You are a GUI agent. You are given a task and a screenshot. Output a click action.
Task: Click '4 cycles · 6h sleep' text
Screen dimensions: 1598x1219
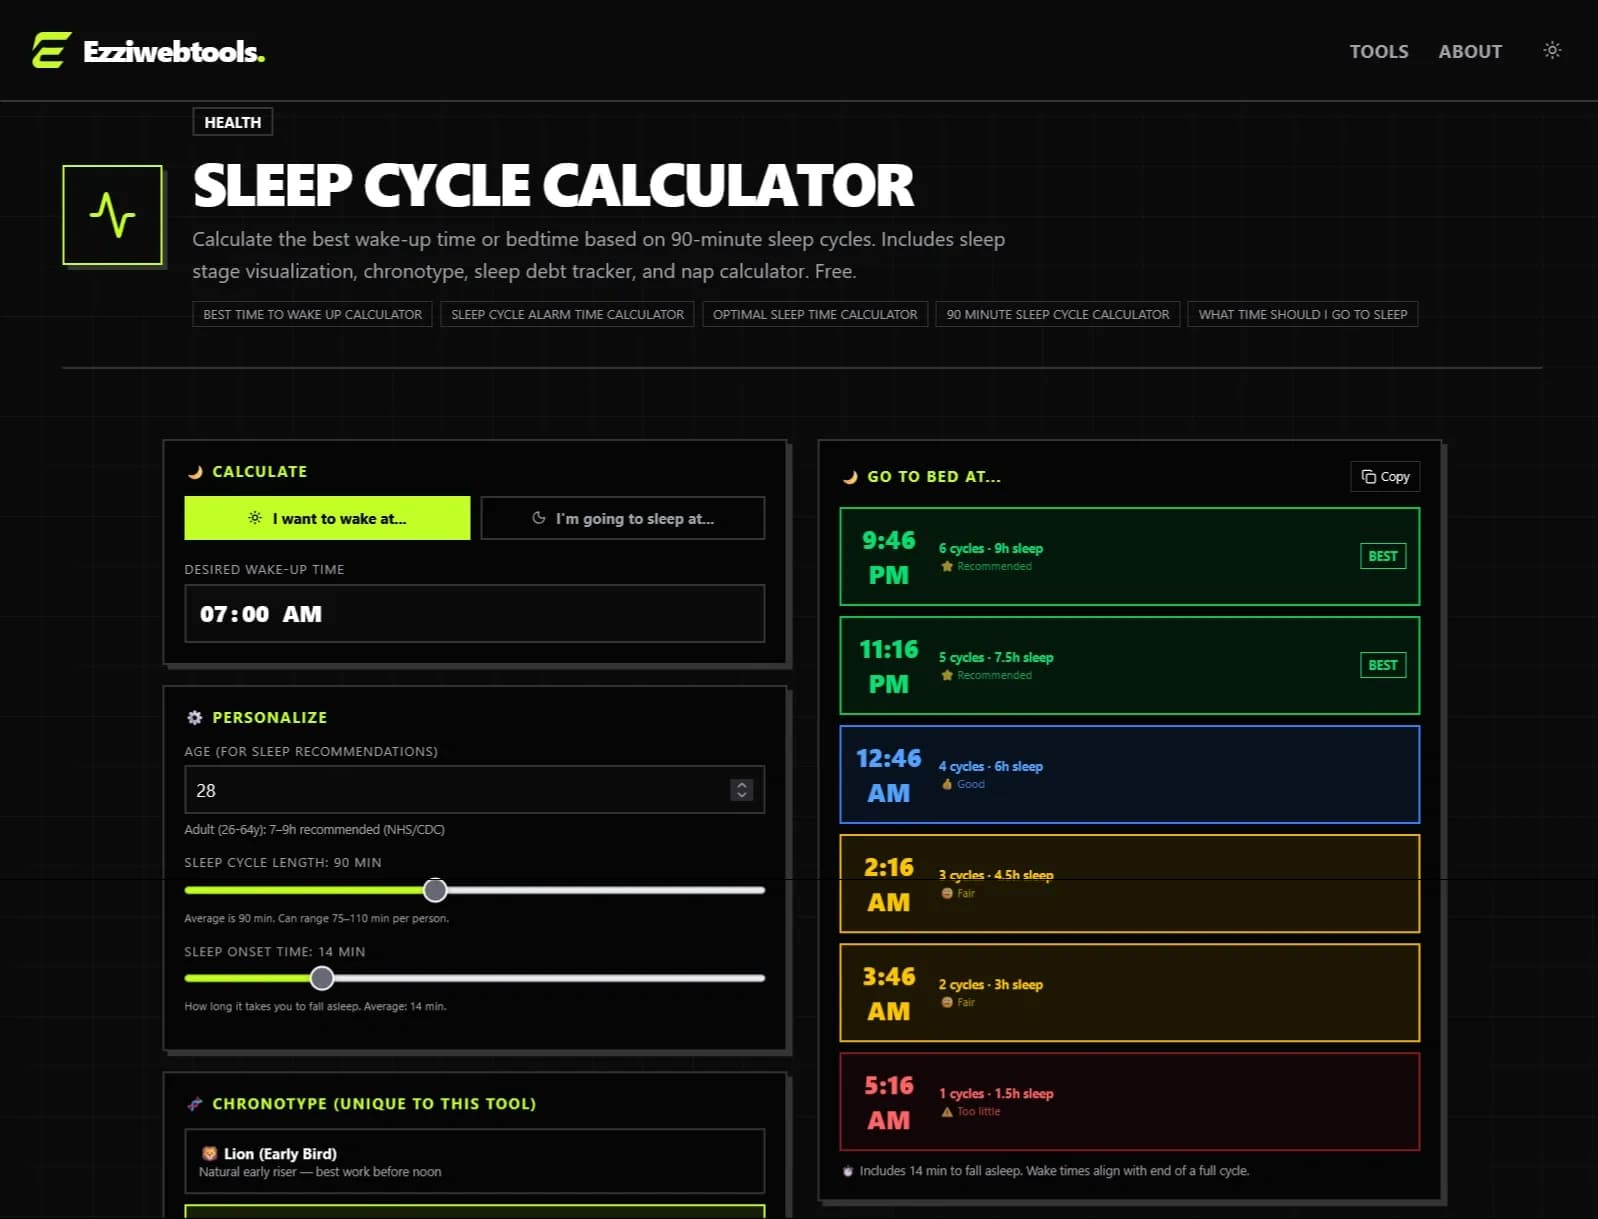coord(991,766)
